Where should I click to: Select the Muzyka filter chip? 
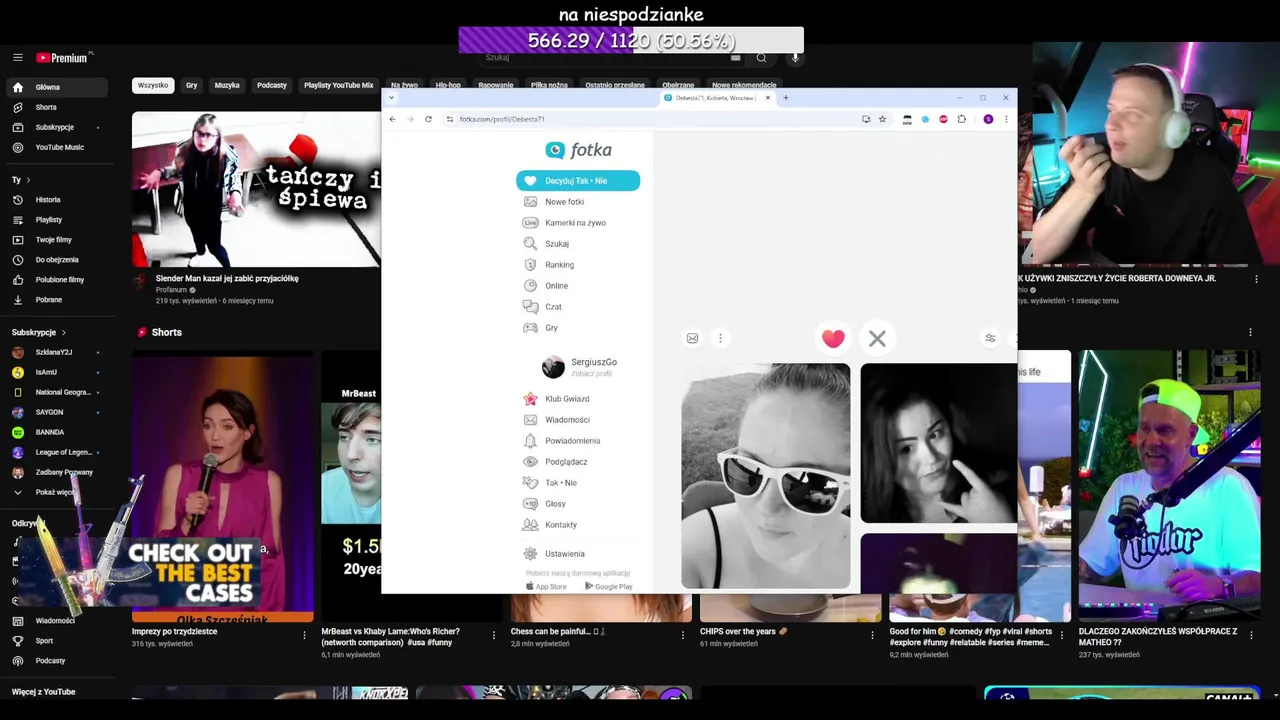coord(227,85)
